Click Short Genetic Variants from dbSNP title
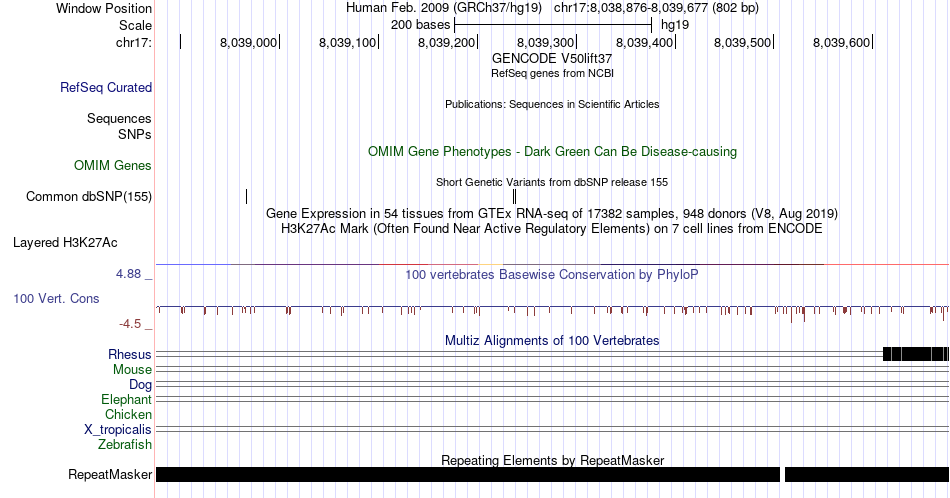 [x=552, y=182]
